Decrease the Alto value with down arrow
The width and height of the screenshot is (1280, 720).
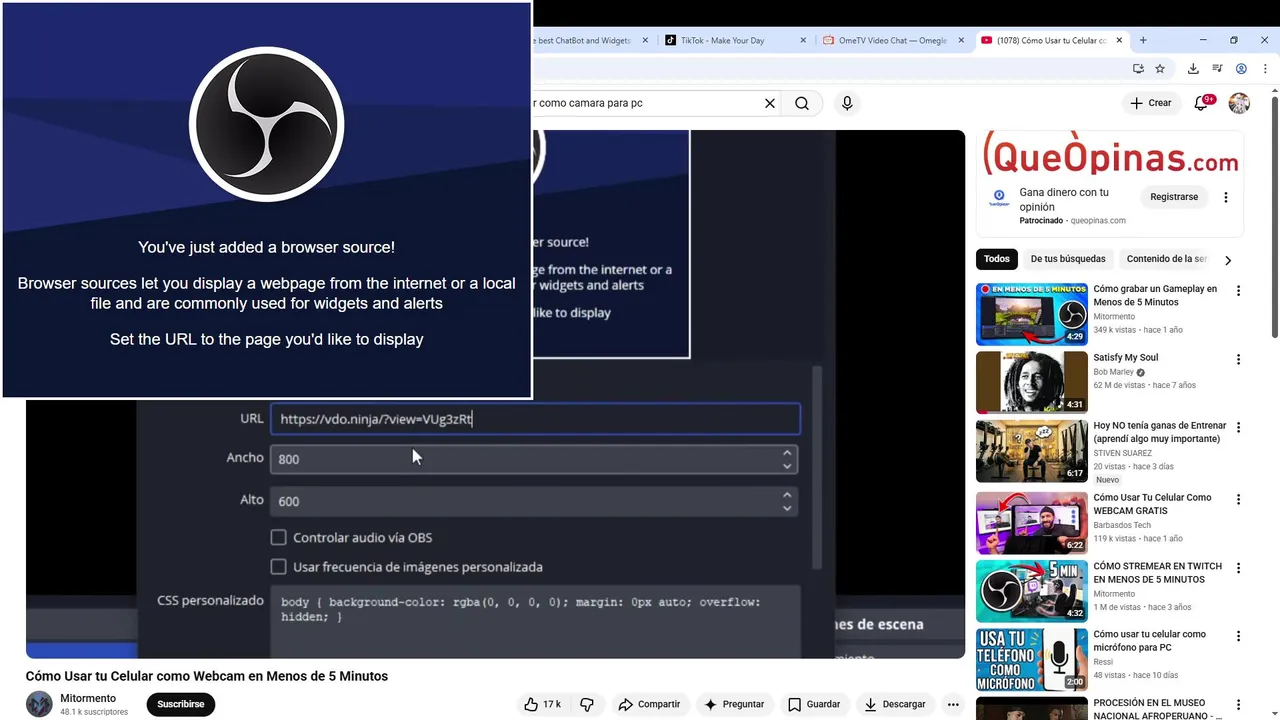click(x=787, y=507)
